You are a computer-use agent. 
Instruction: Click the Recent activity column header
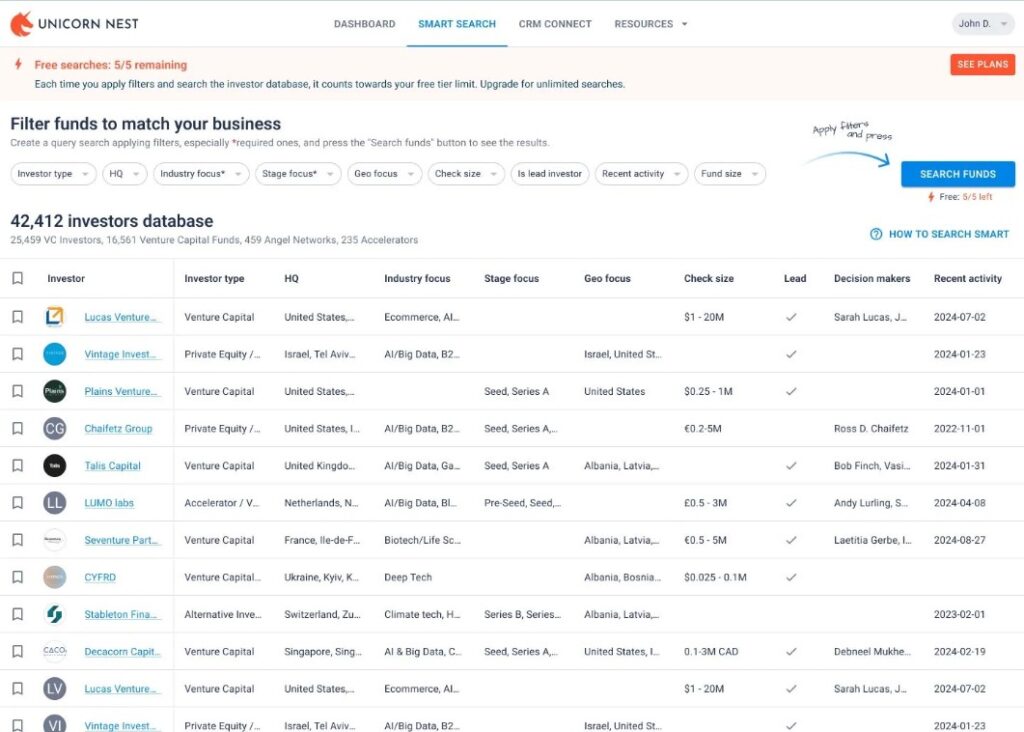point(968,278)
